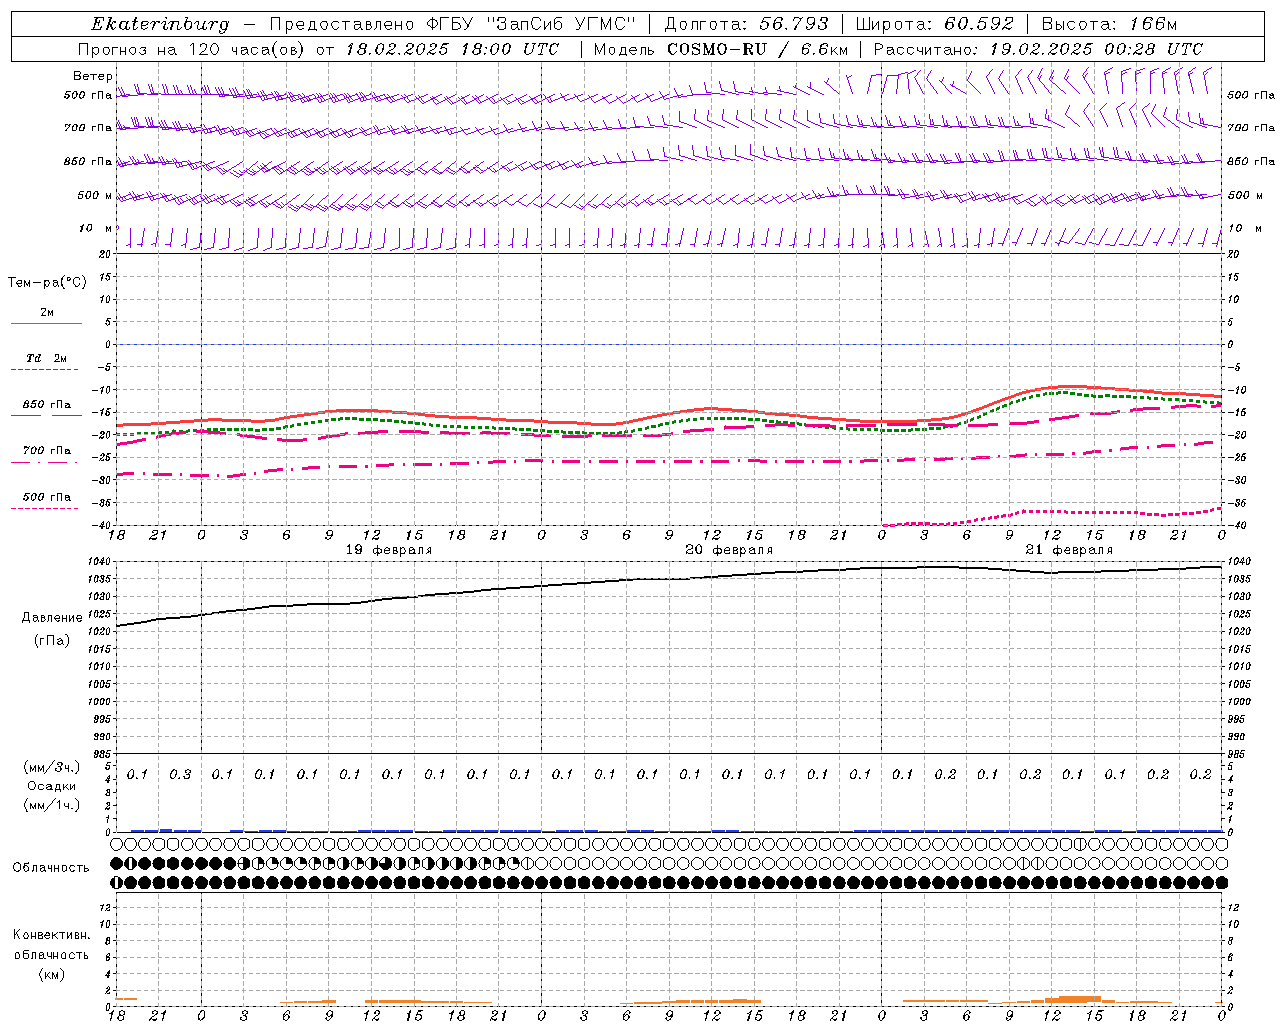The image size is (1280, 1024).
Task: Select the Долгота: 56.793 value
Action: [x=746, y=24]
